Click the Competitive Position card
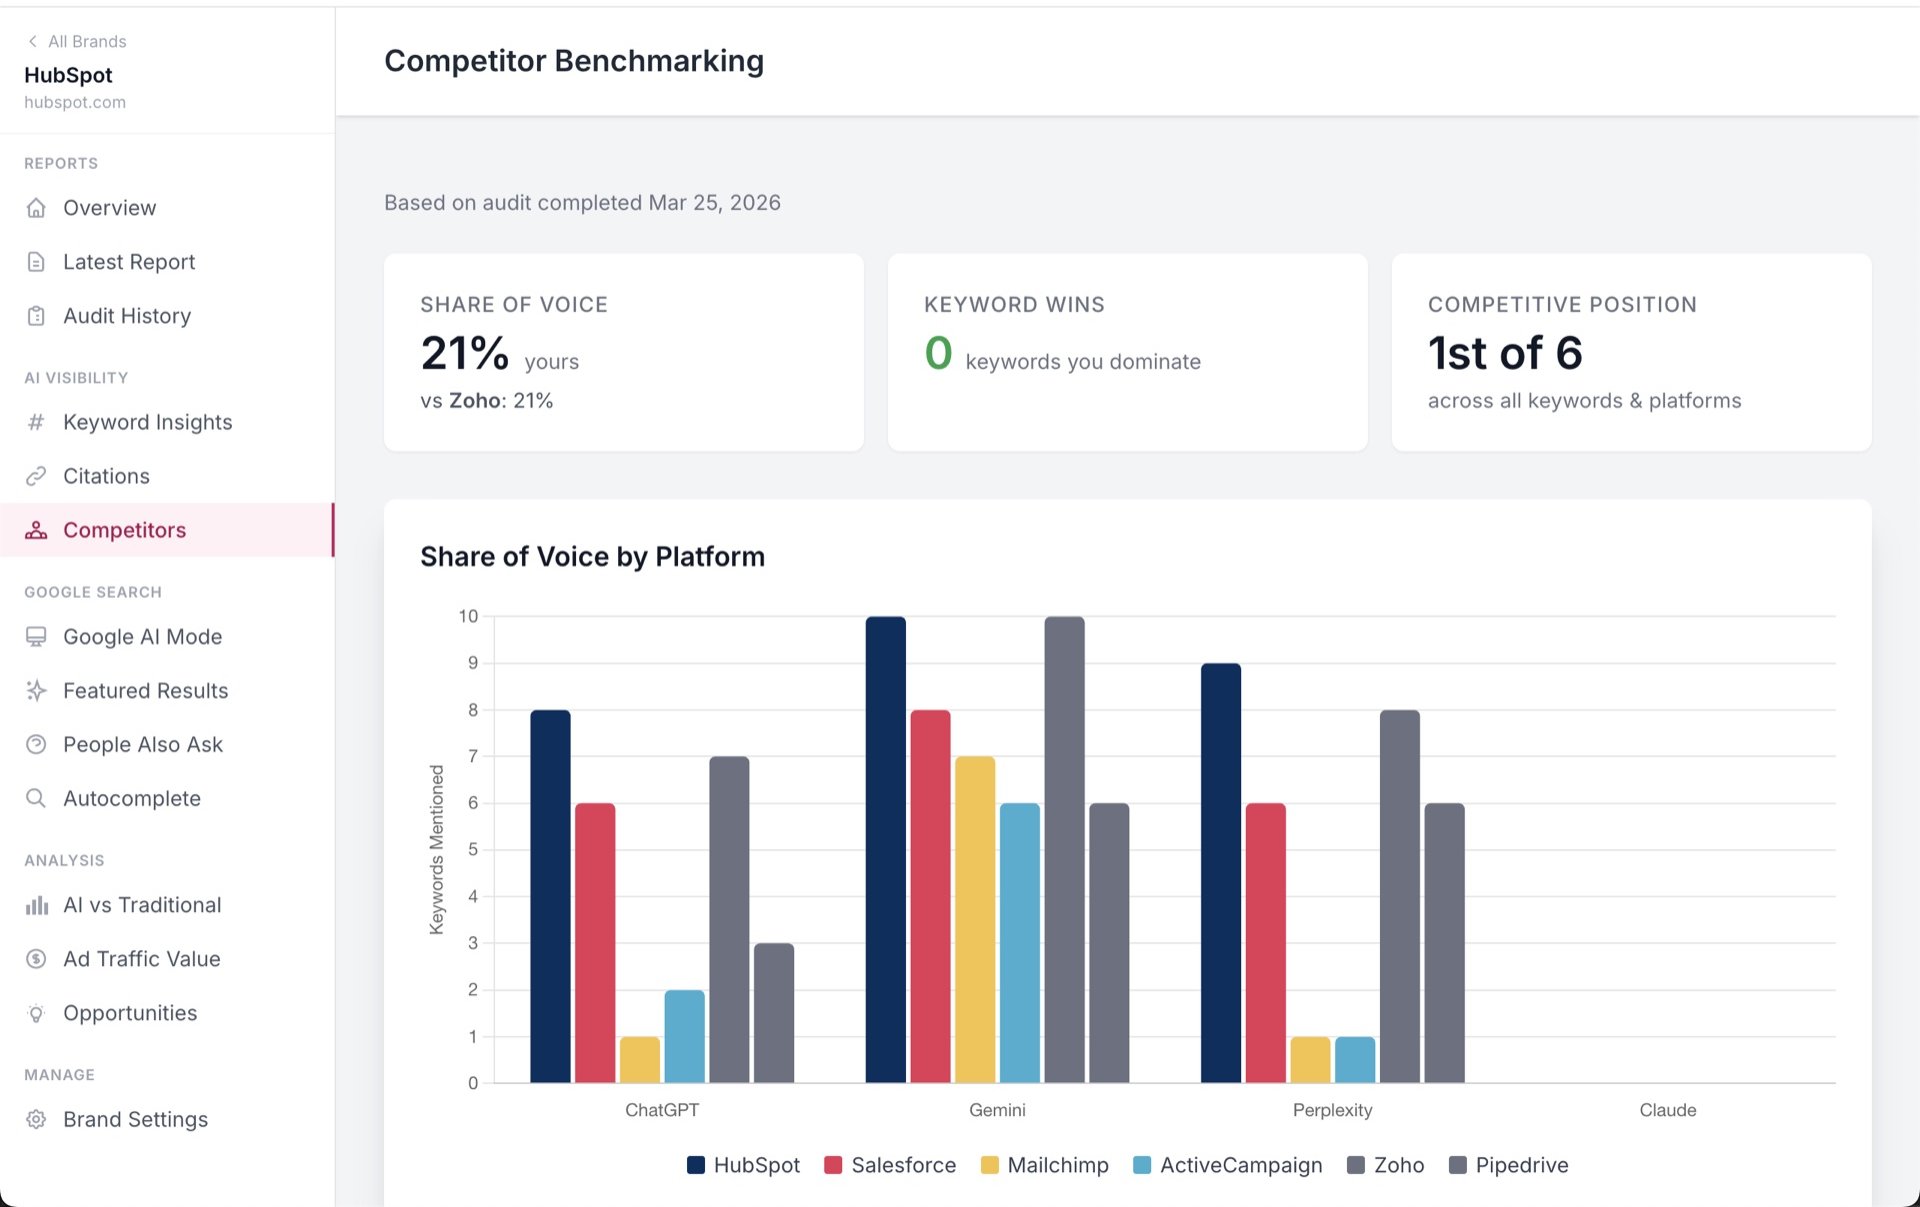The width and height of the screenshot is (1920, 1207). [1632, 352]
